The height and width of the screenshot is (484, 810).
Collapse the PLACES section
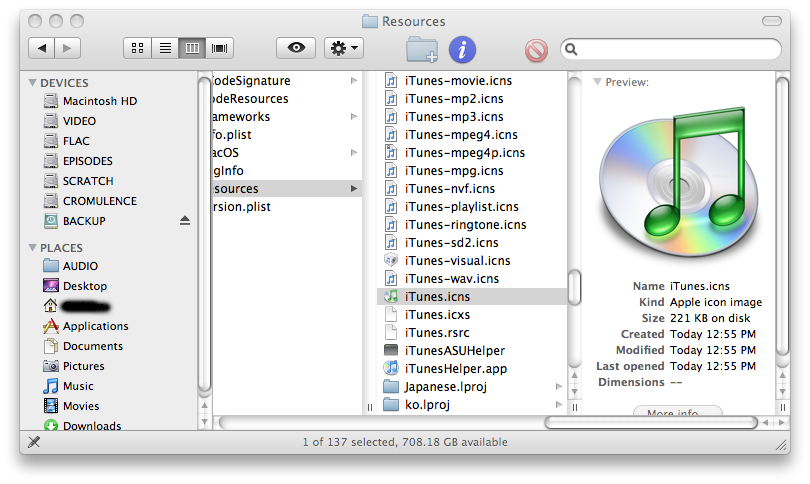[33, 248]
